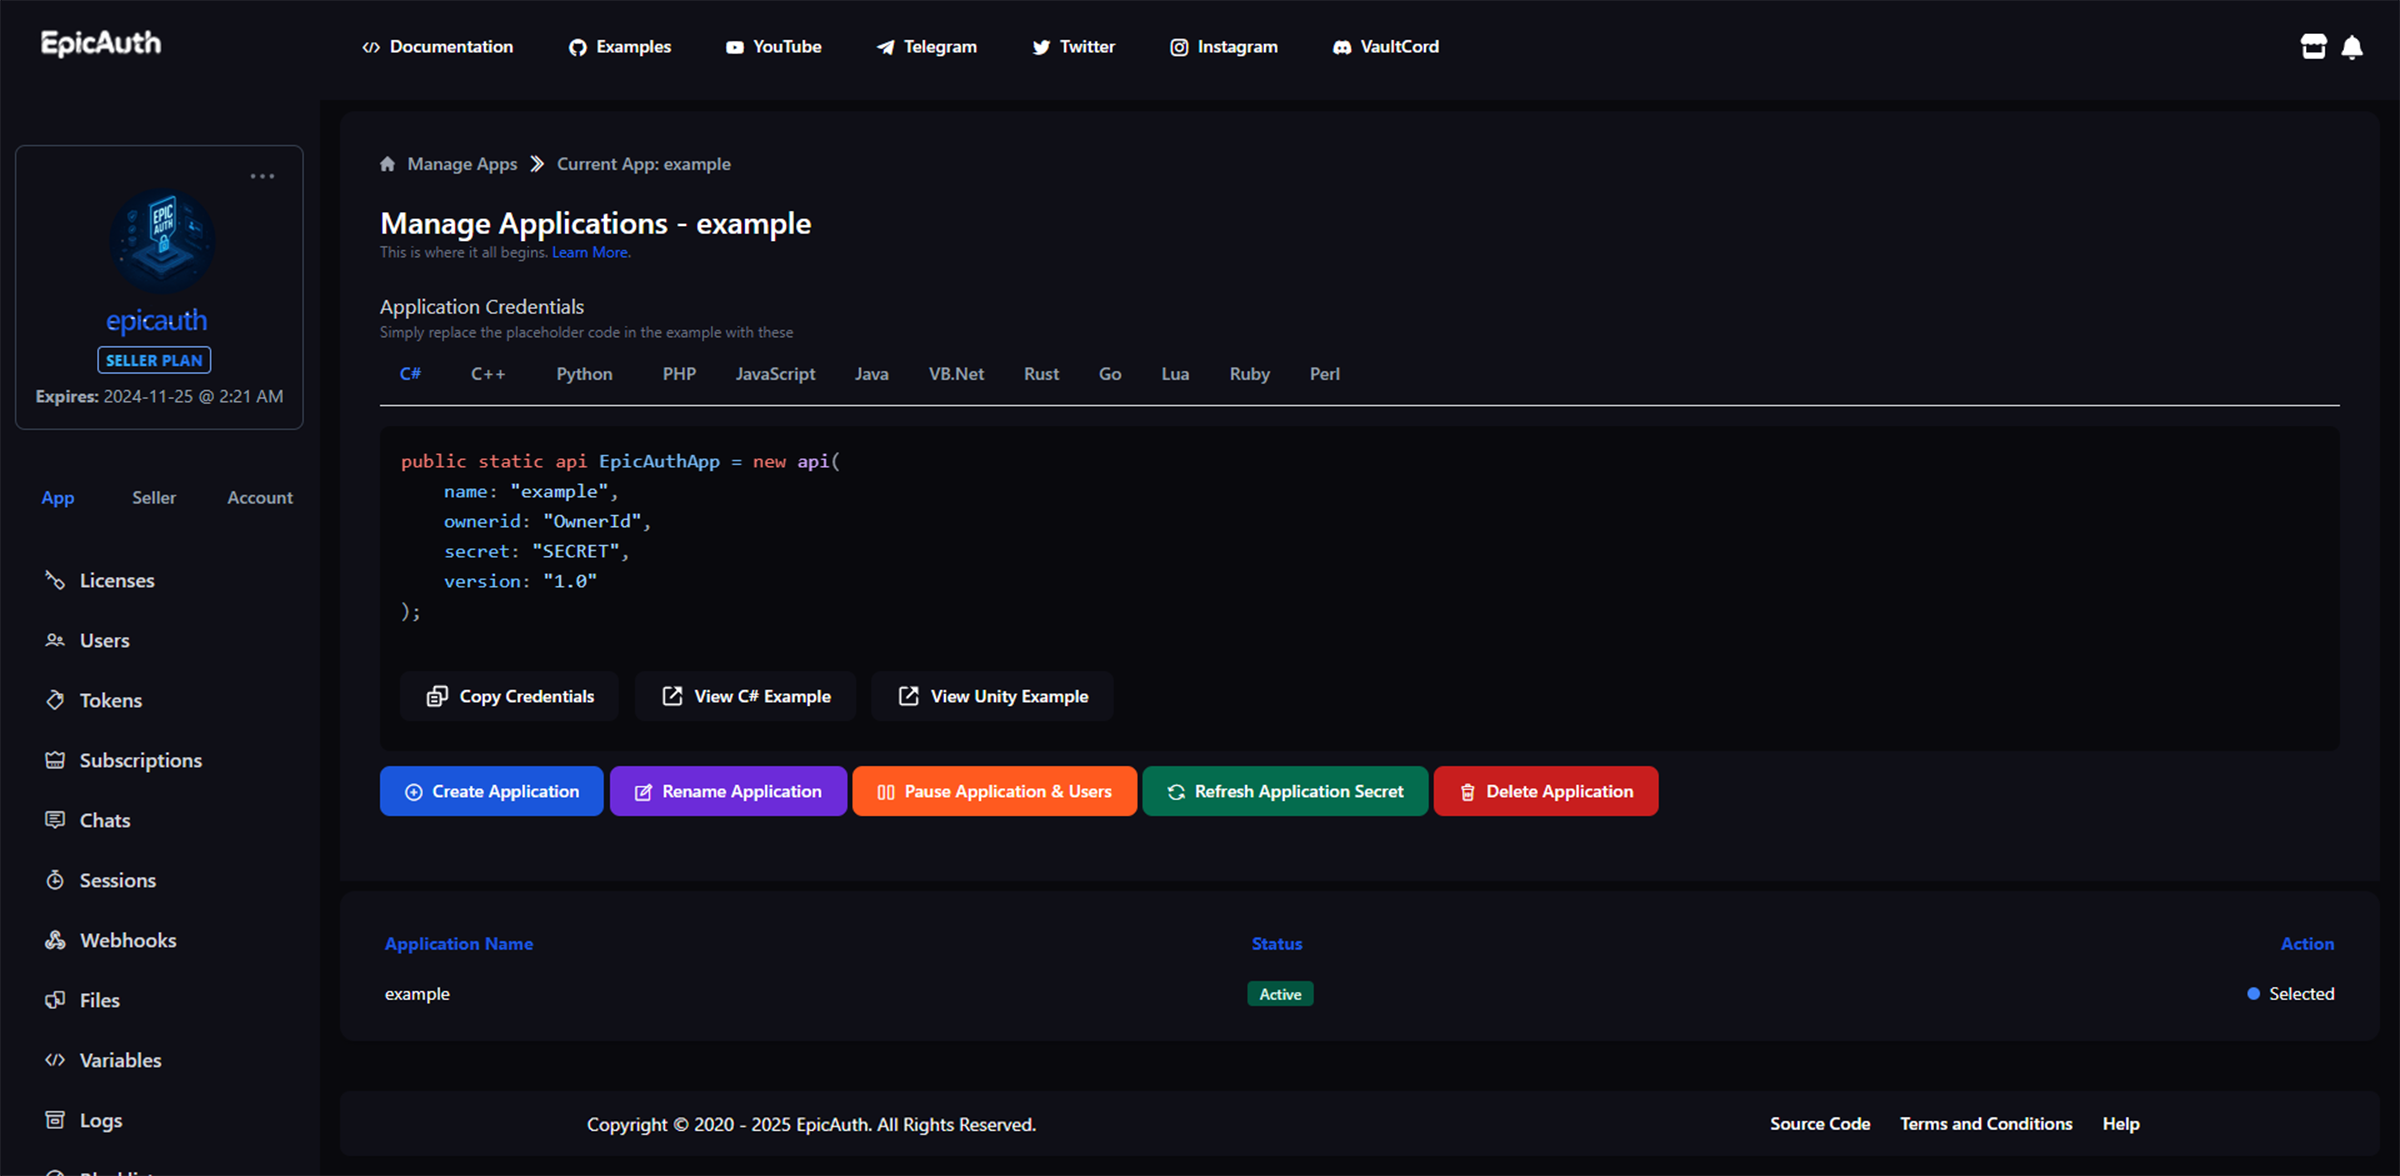Open Tokens in the sidebar
This screenshot has width=2400, height=1176.
(x=94, y=700)
